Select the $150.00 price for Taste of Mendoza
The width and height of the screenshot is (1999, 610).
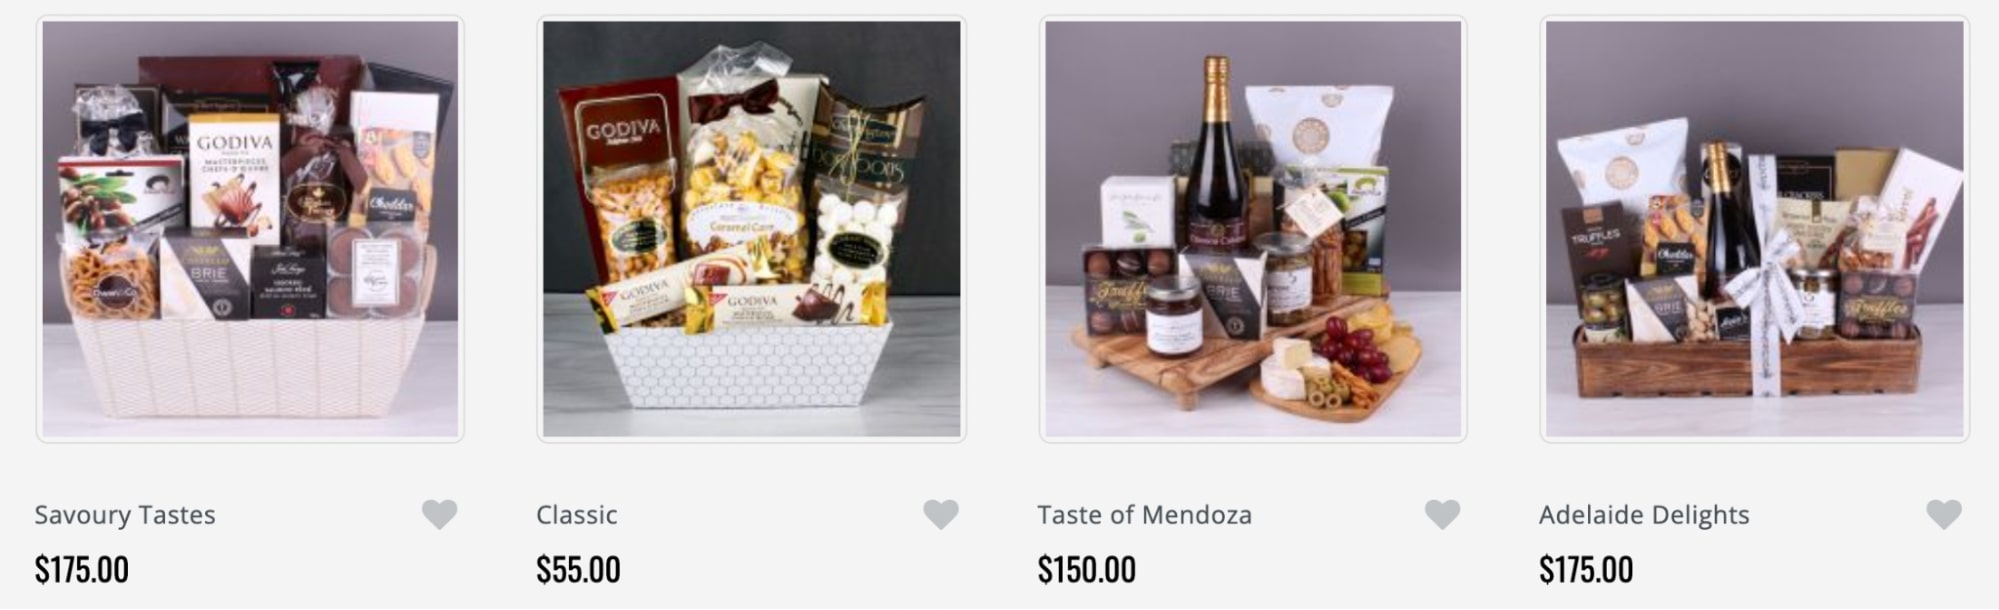[x=1087, y=570]
